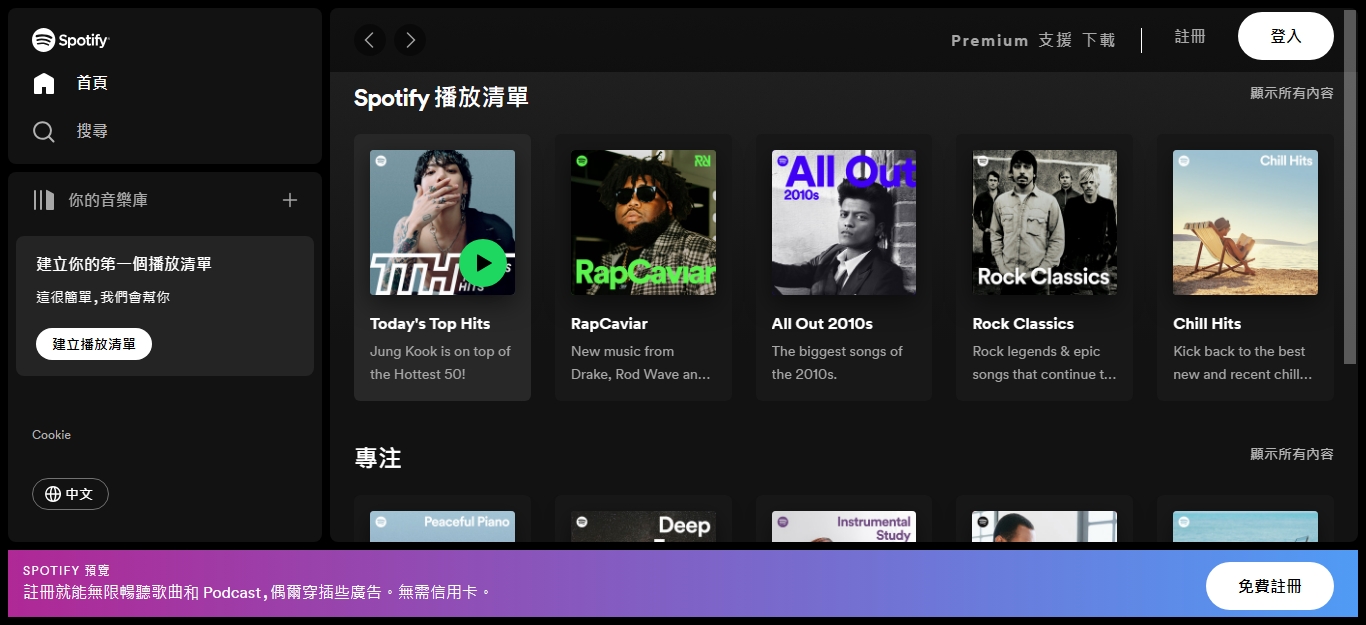Click 'Rock legends & epic' description
1366x625 pixels.
click(x=1044, y=363)
